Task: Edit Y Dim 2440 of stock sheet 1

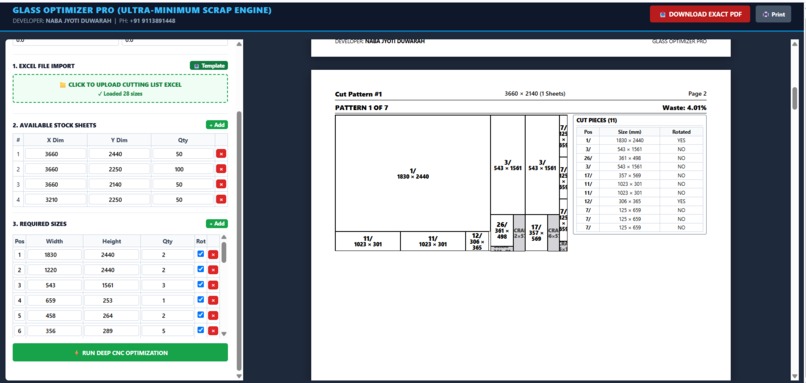Action: coord(119,154)
